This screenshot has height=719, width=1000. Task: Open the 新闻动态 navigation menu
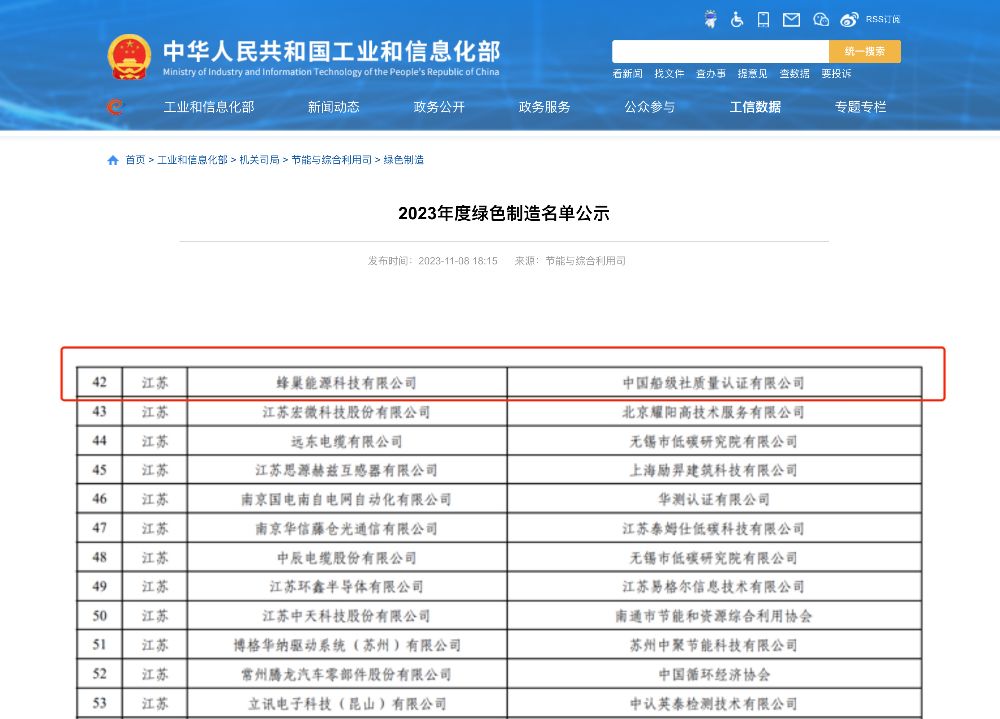pos(334,107)
